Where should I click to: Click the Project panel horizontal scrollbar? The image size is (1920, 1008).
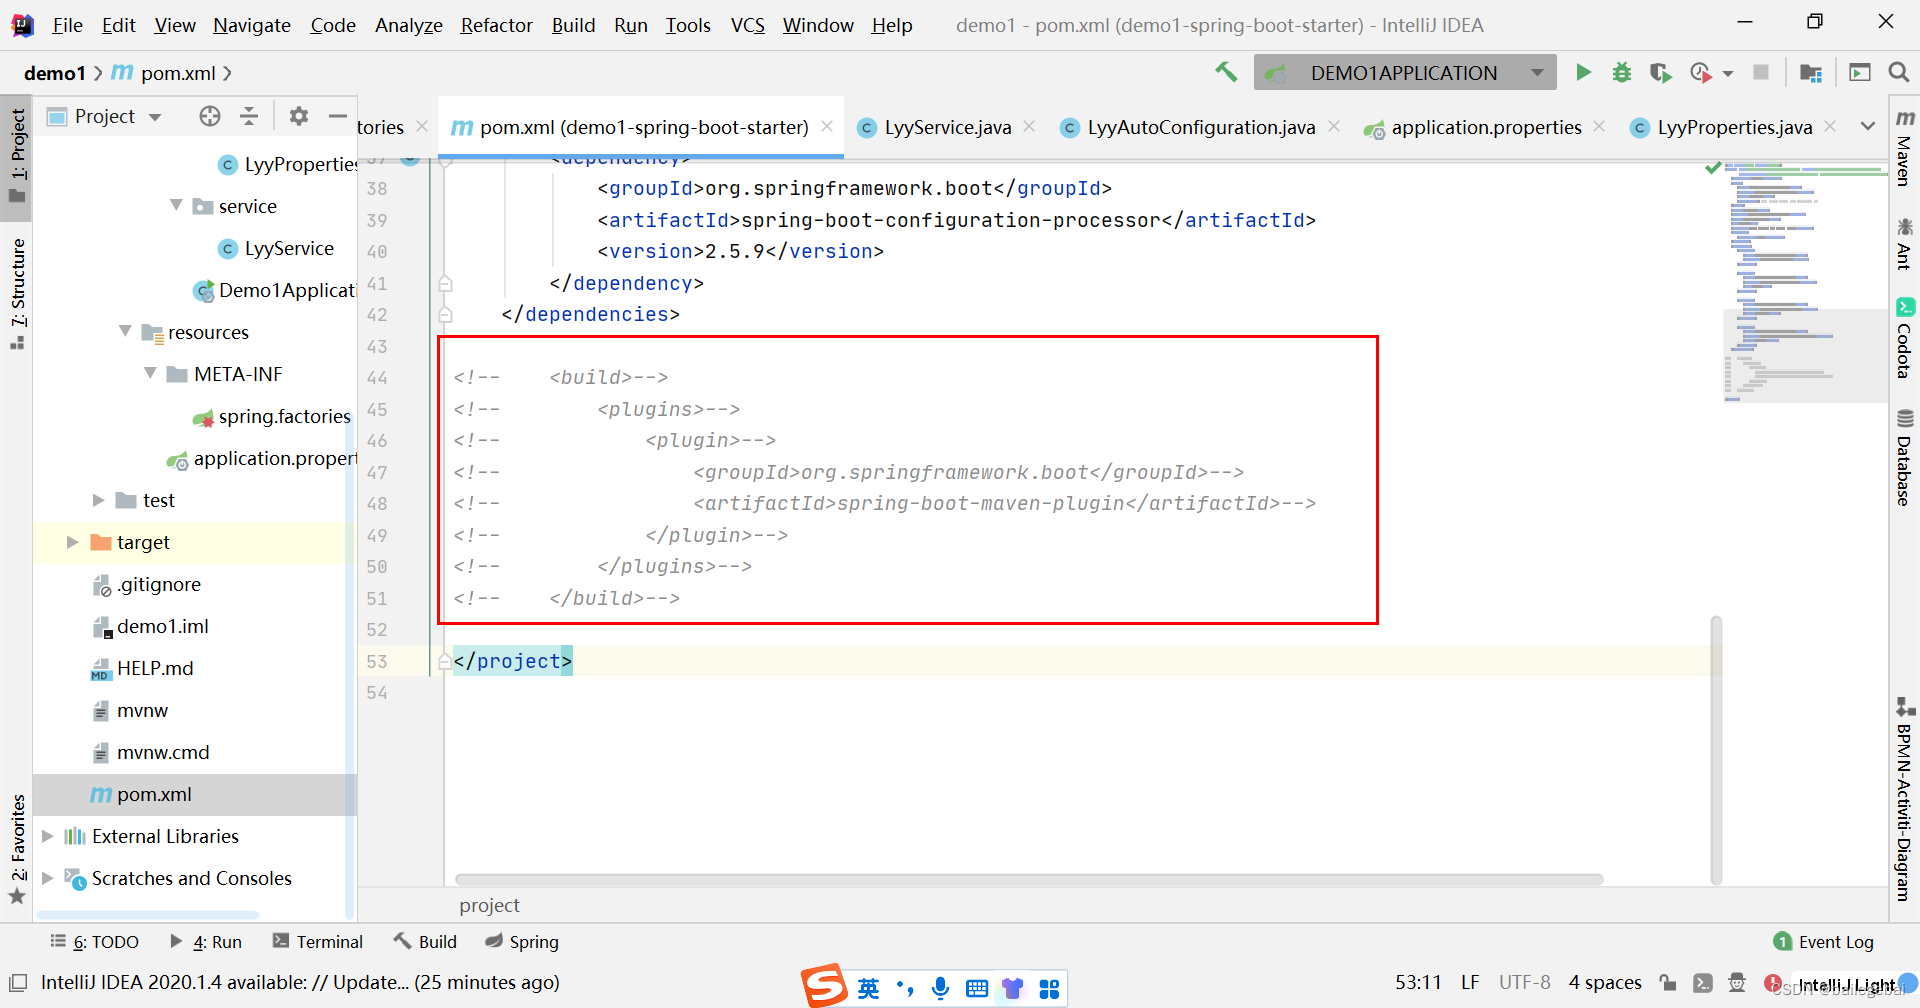pos(148,914)
